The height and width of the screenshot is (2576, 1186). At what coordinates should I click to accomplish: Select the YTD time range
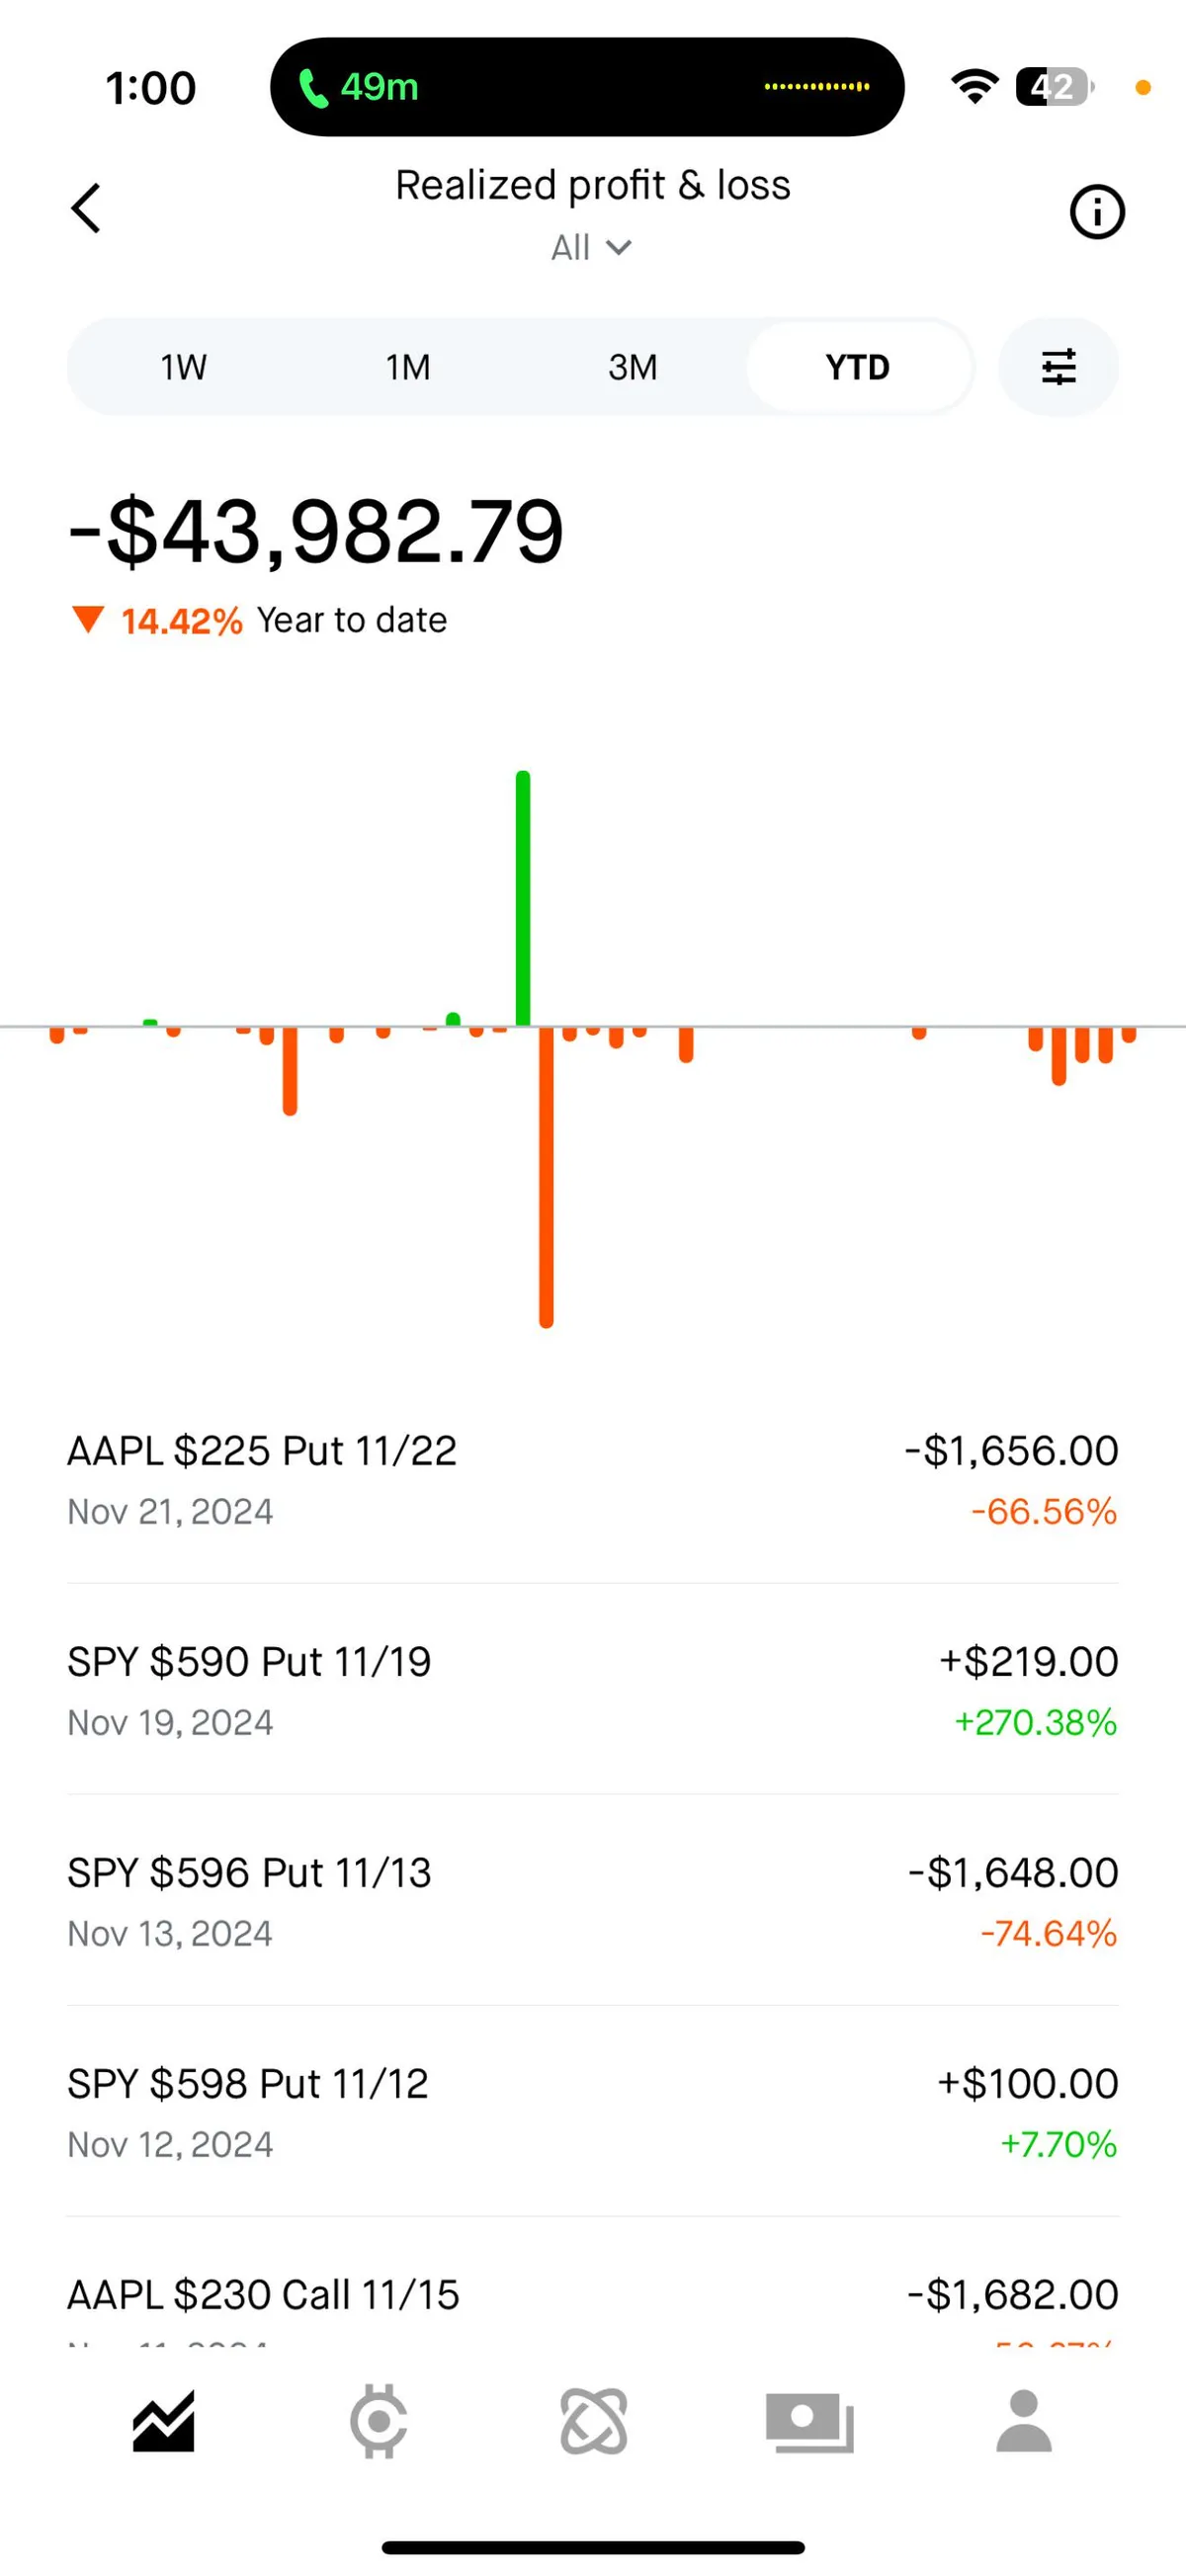[858, 367]
